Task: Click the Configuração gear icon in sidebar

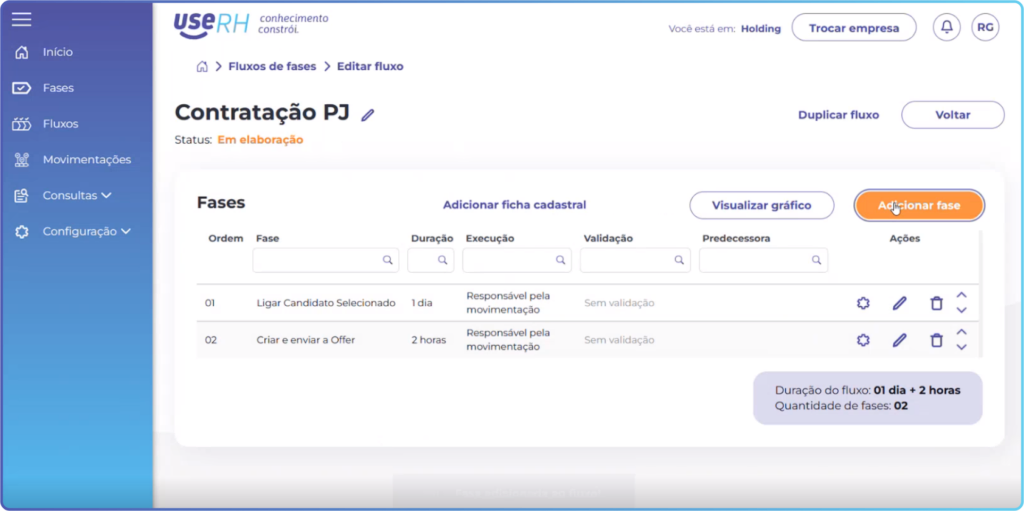Action: [22, 231]
